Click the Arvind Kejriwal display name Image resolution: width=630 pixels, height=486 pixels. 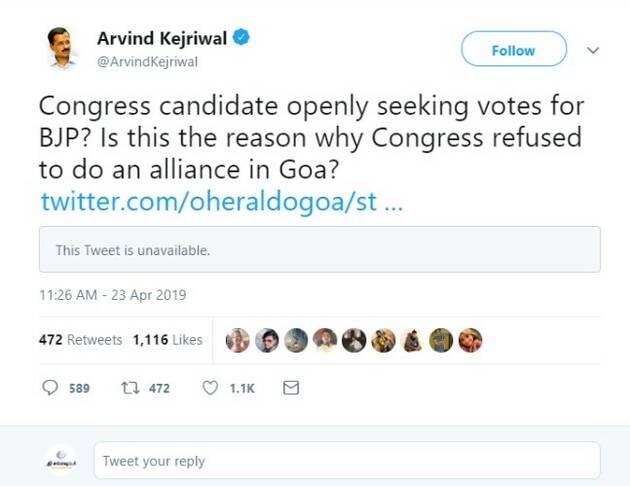164,39
